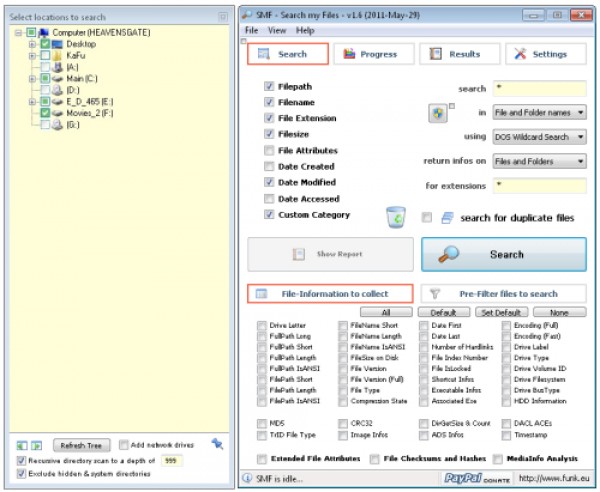Click the (D:) optical drive icon
The height and width of the screenshot is (492, 600).
(x=58, y=90)
